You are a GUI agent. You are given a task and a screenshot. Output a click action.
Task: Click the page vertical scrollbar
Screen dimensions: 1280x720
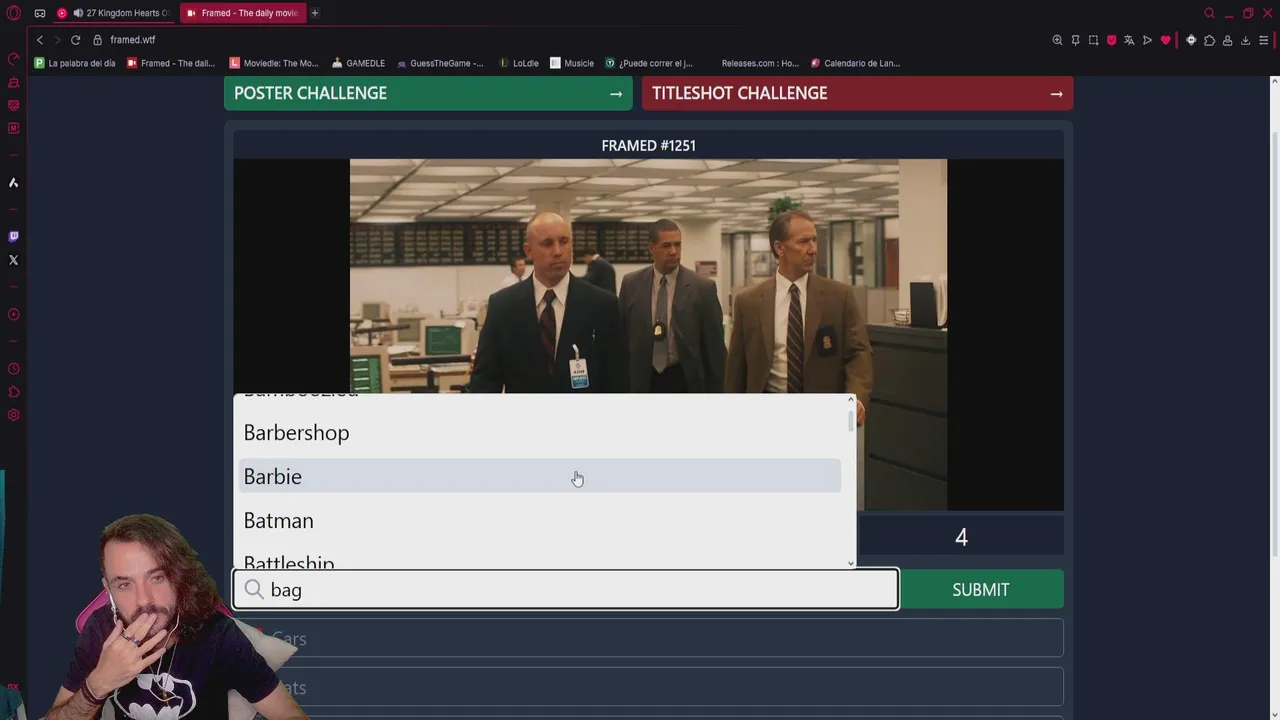[x=1274, y=345]
